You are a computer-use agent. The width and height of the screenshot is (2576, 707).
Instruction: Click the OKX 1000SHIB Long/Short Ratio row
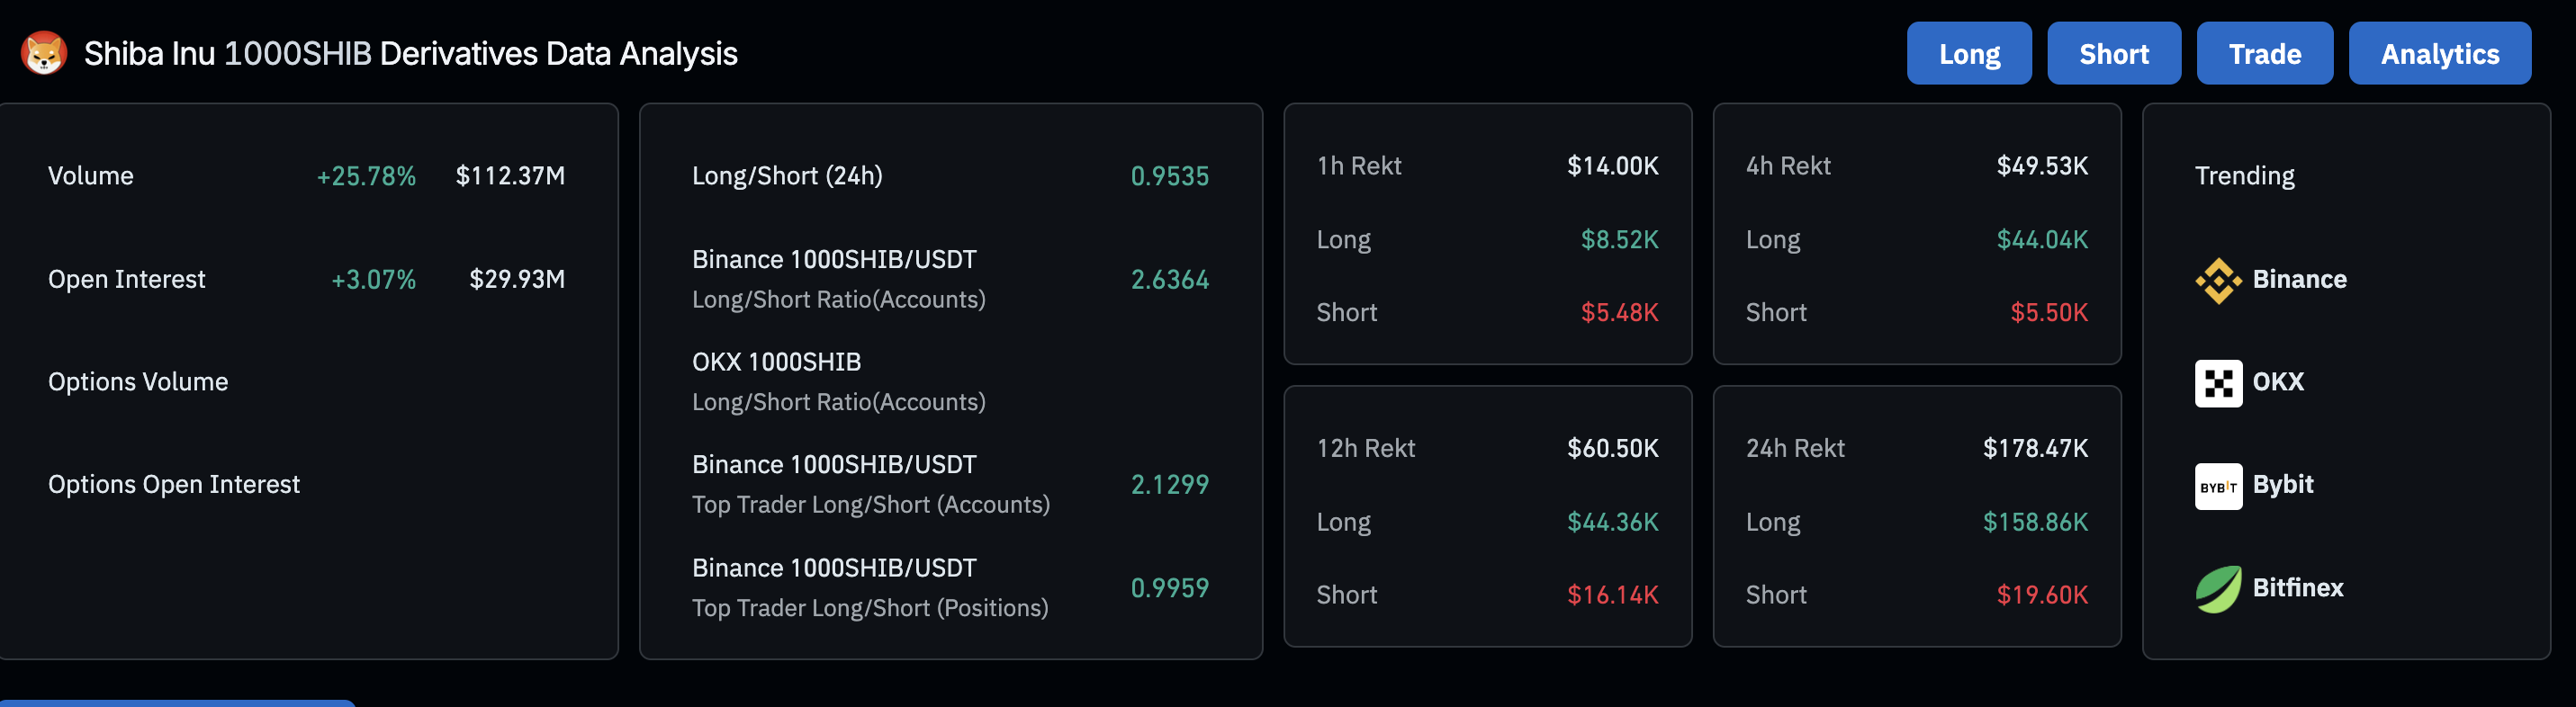[838, 382]
